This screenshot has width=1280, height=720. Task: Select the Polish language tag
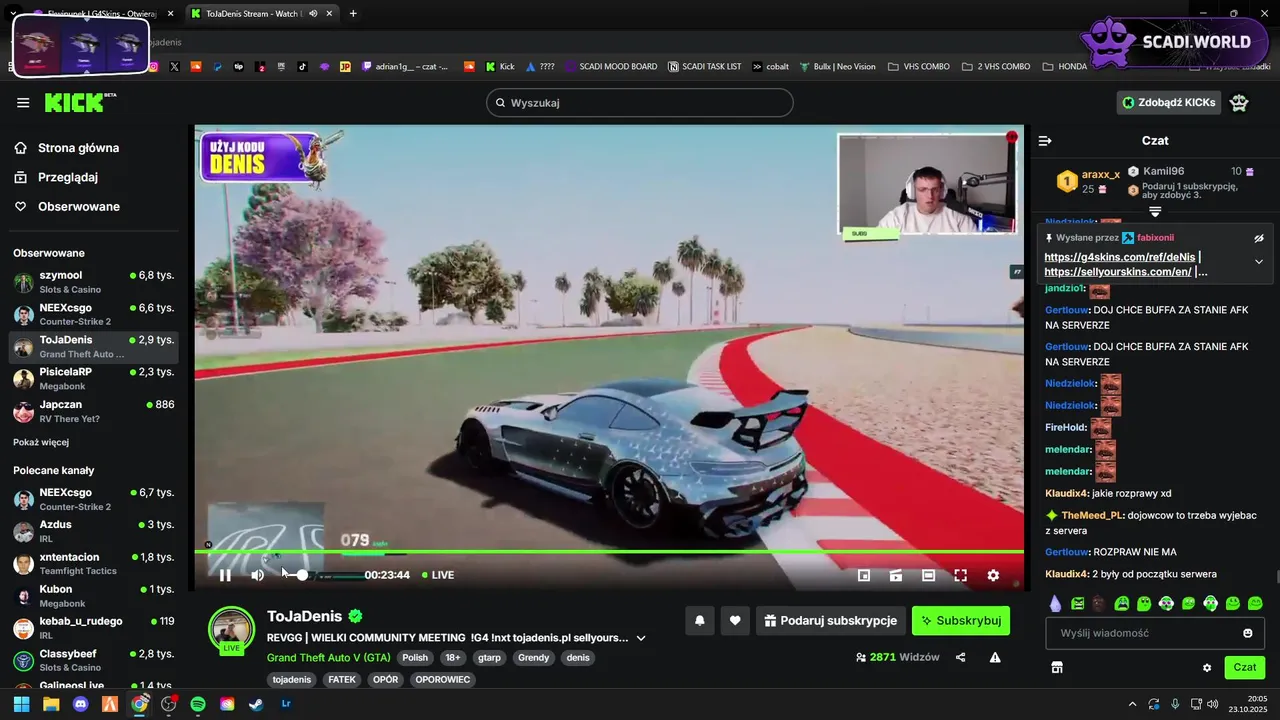[415, 658]
